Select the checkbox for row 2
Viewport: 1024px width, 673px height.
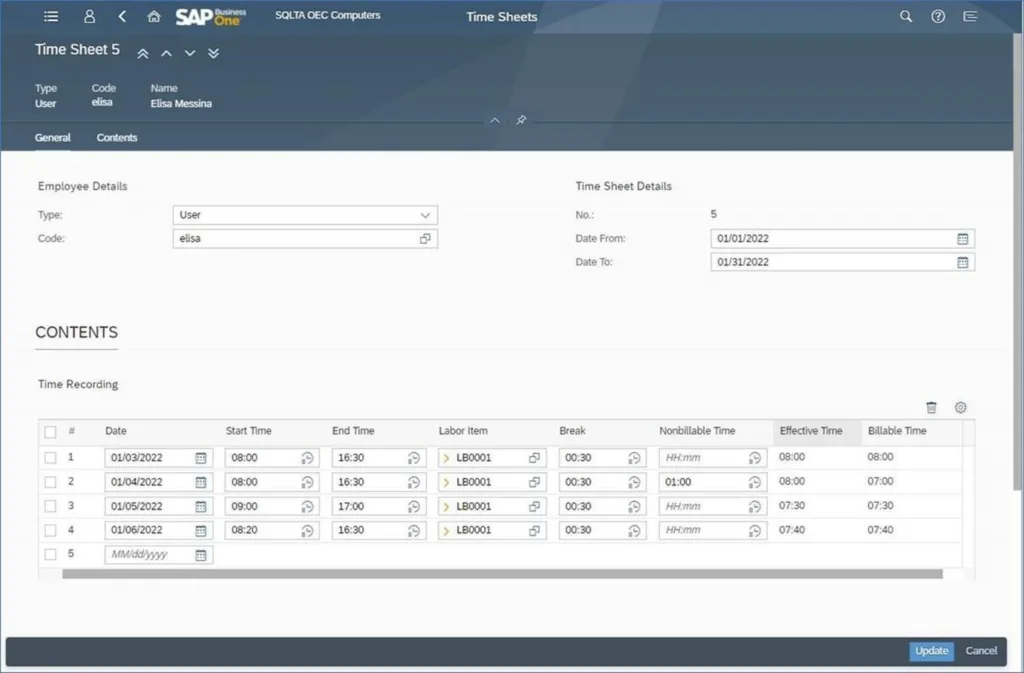click(50, 482)
